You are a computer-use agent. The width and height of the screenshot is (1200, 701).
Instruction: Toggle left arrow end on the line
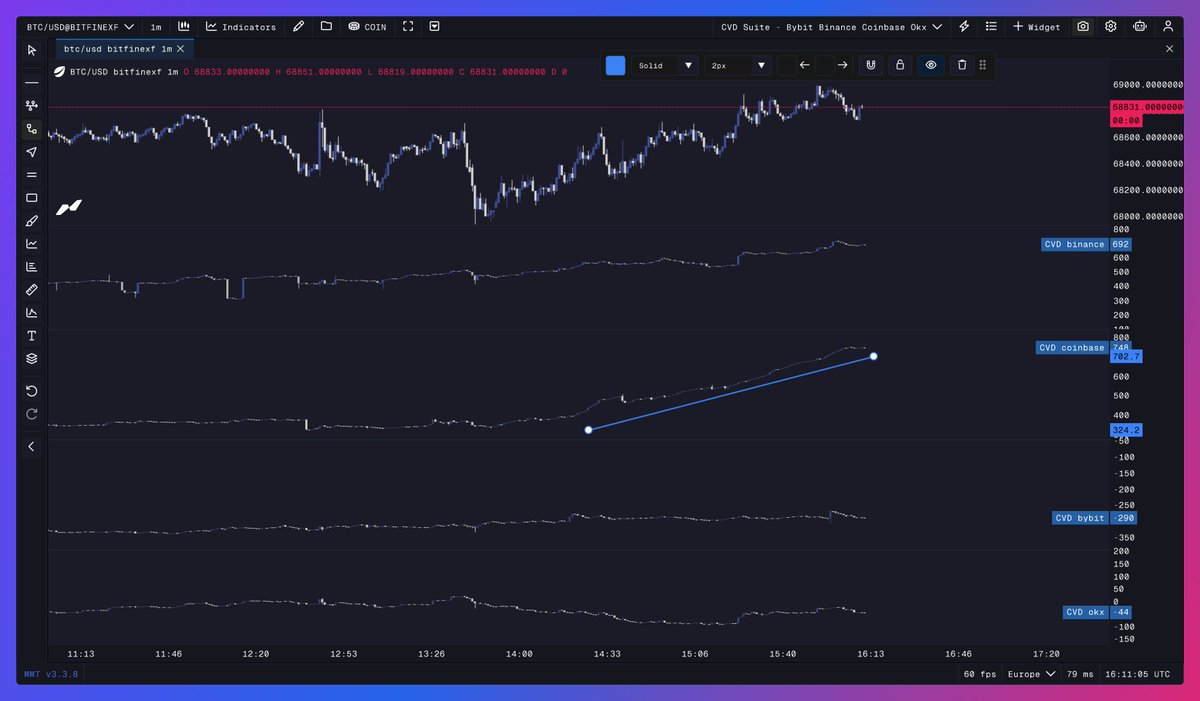pos(805,65)
